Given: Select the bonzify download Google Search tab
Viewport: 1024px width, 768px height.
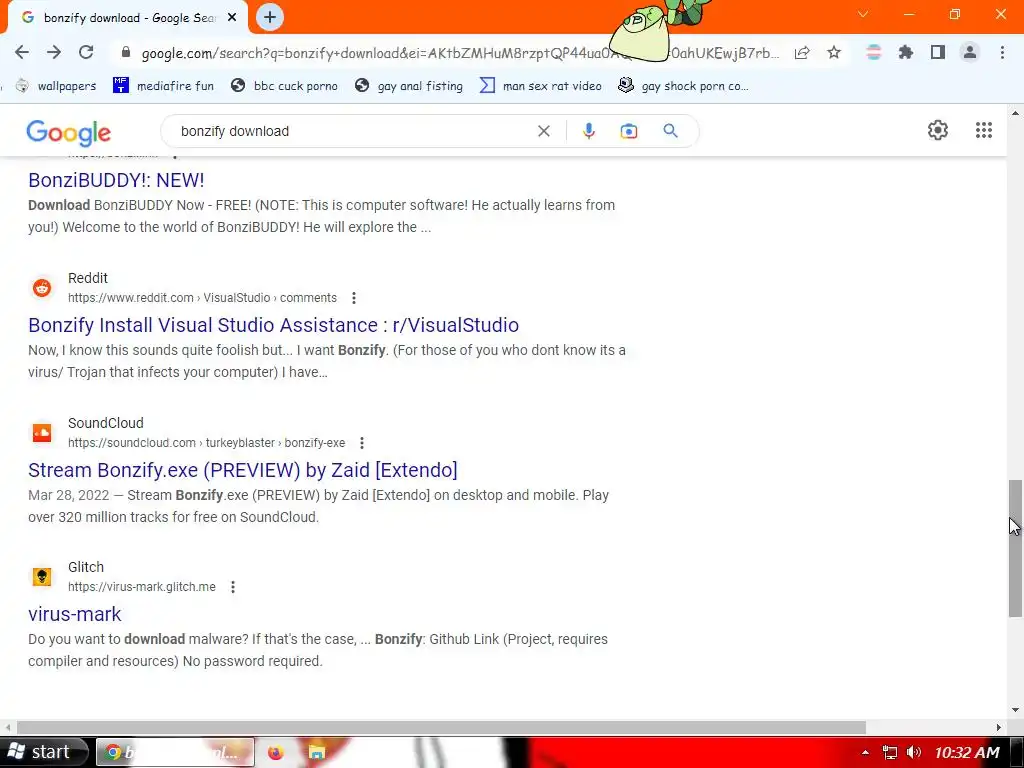Looking at the screenshot, I should [127, 18].
